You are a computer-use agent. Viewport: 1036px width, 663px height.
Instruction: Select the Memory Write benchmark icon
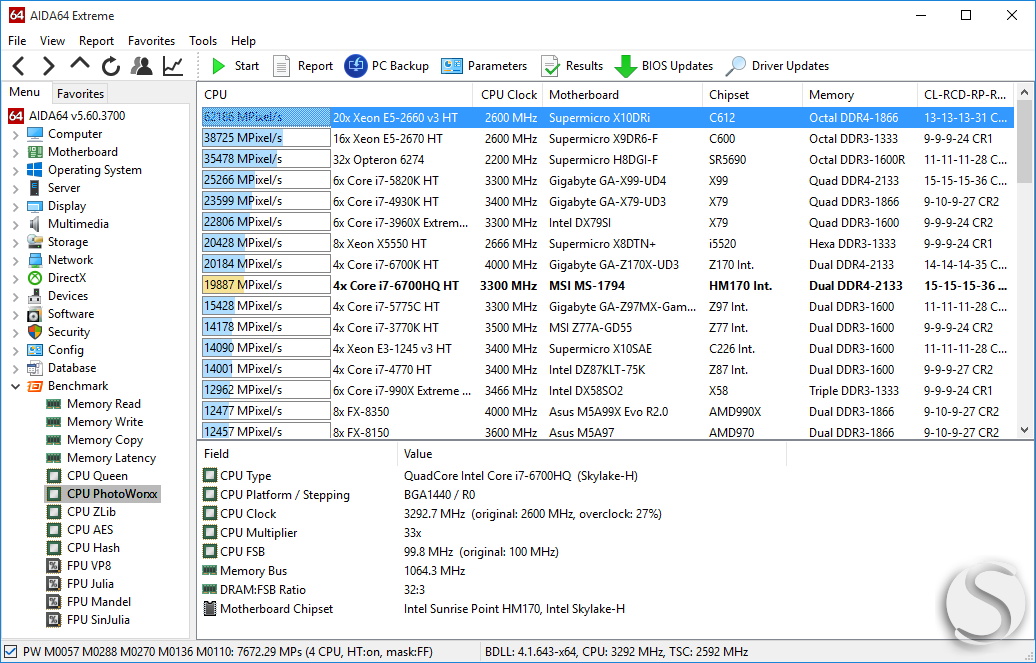(54, 422)
